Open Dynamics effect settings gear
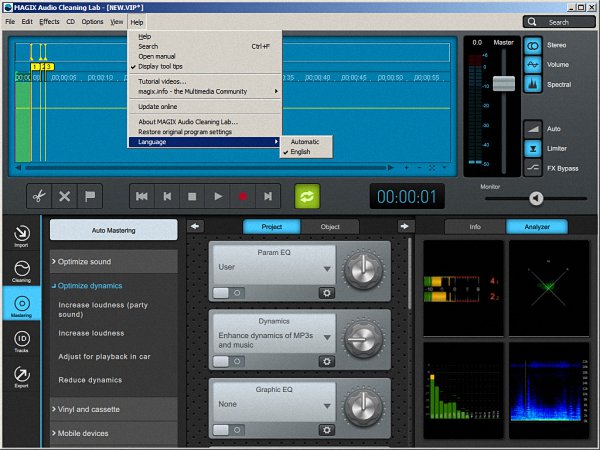600x450 pixels. pyautogui.click(x=326, y=362)
